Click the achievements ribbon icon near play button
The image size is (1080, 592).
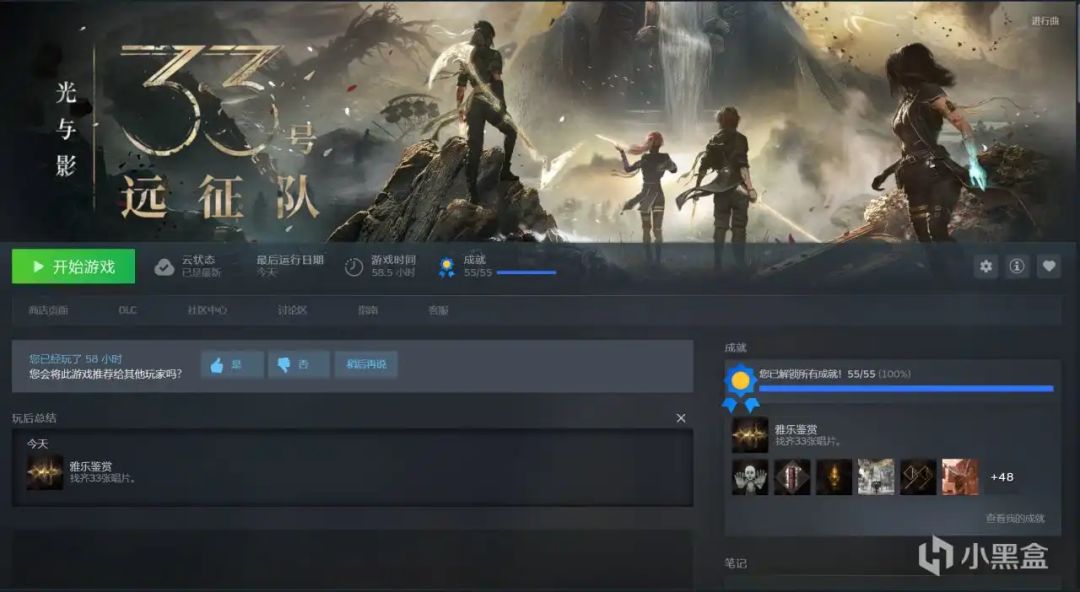tap(447, 267)
